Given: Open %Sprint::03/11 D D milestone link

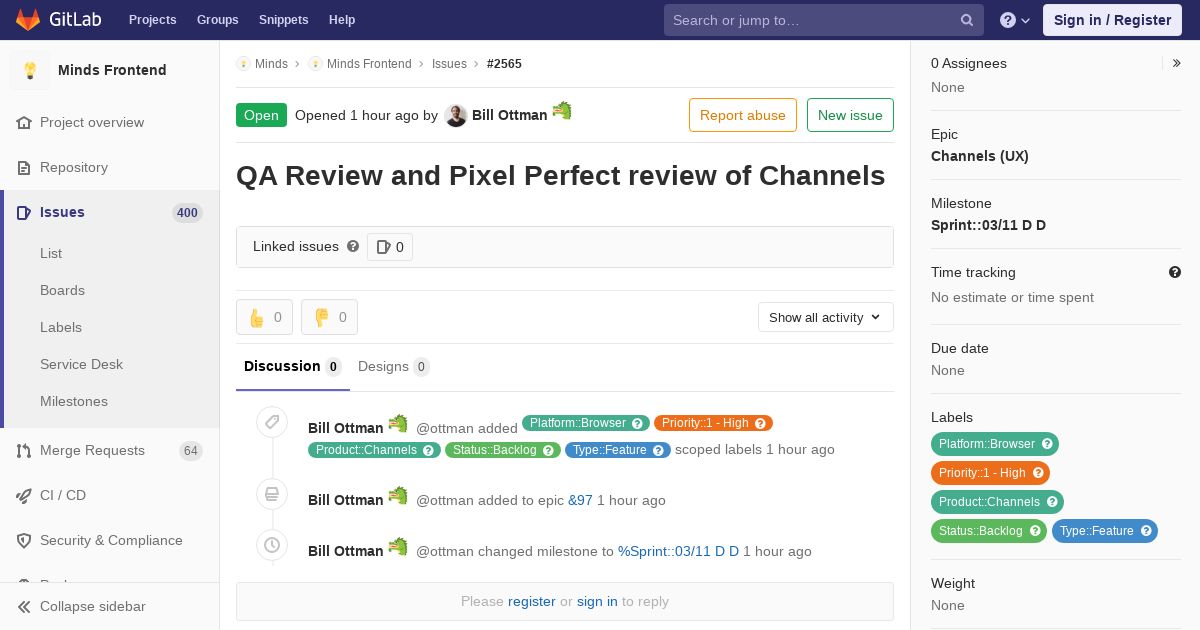Looking at the screenshot, I should point(678,551).
